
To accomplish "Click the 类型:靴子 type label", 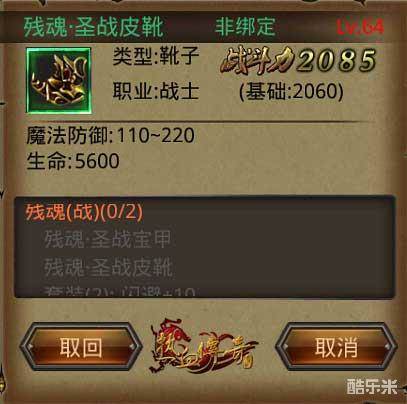I will click(x=156, y=56).
